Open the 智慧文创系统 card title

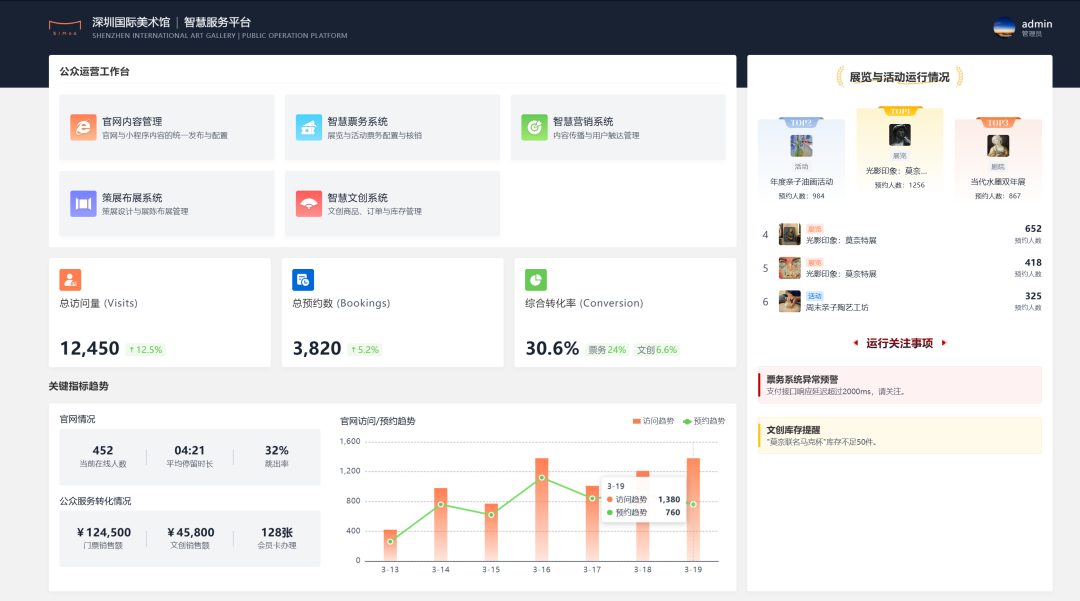[x=357, y=198]
